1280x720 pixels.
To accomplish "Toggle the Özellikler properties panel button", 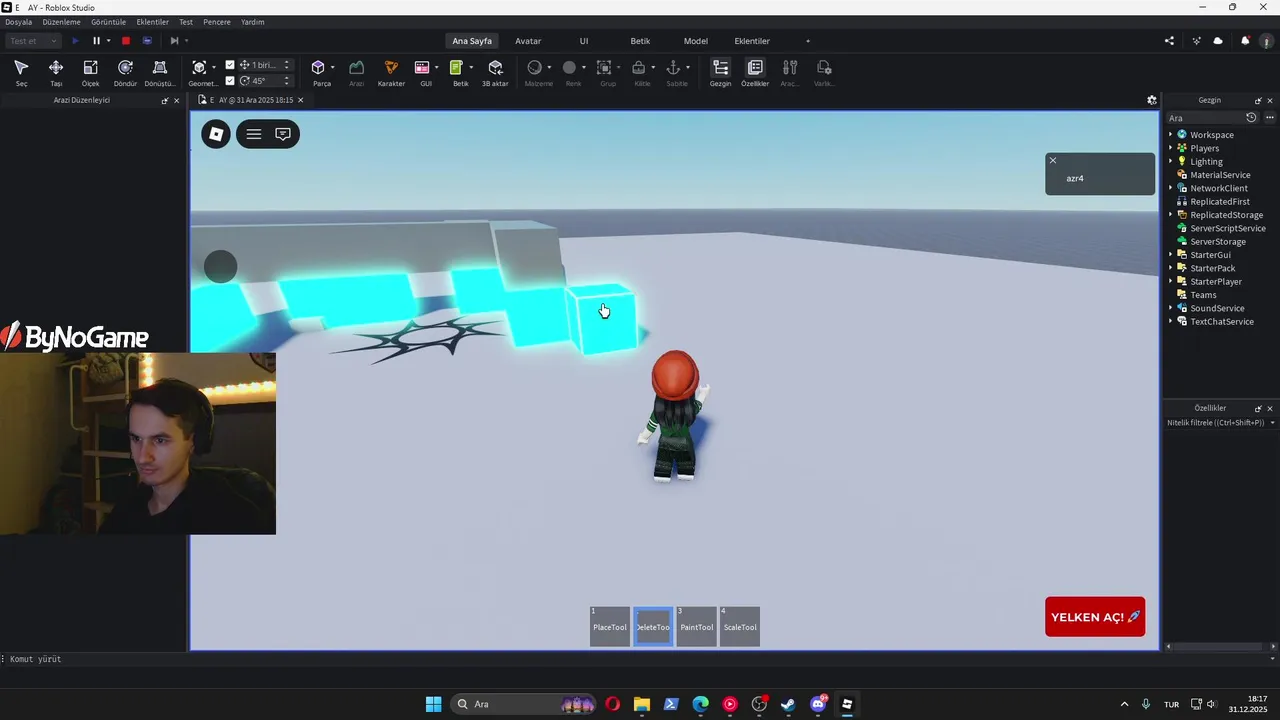I will click(755, 72).
